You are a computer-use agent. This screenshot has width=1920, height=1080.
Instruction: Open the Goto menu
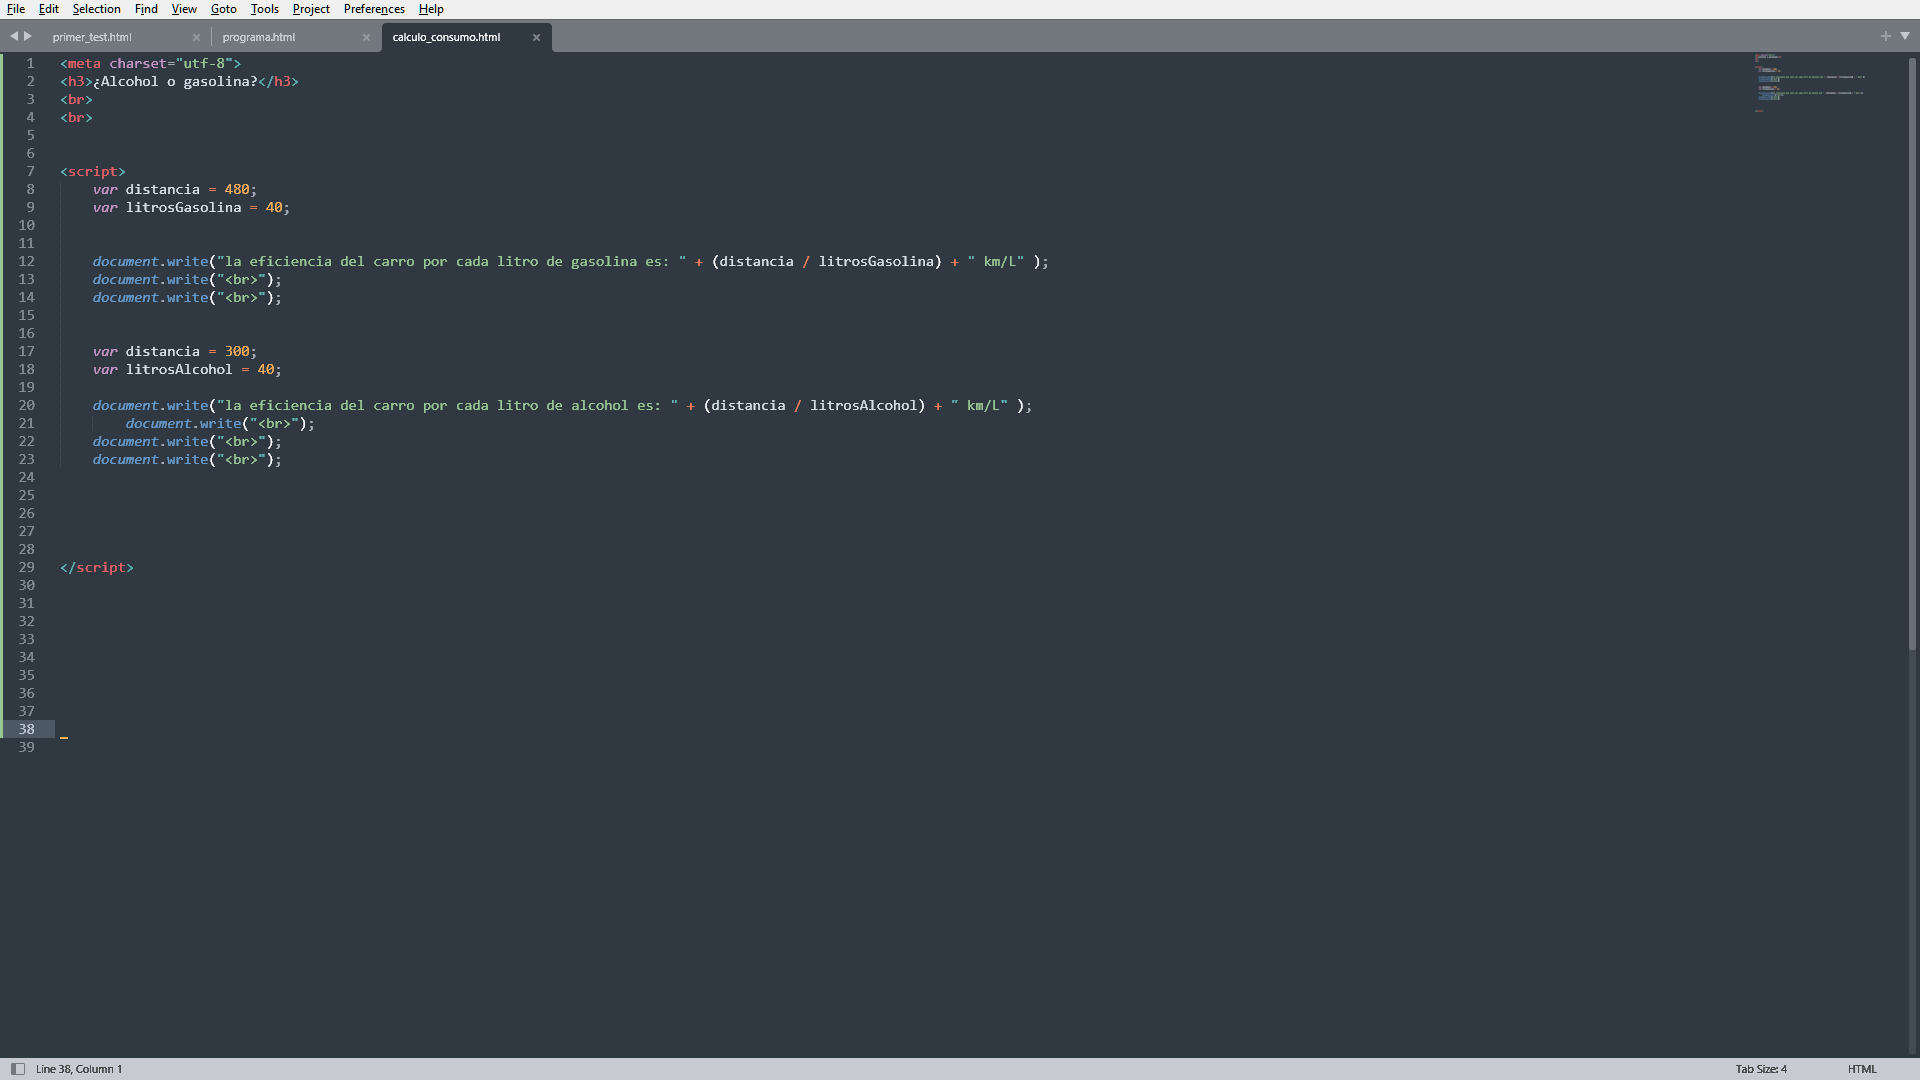pyautogui.click(x=224, y=9)
